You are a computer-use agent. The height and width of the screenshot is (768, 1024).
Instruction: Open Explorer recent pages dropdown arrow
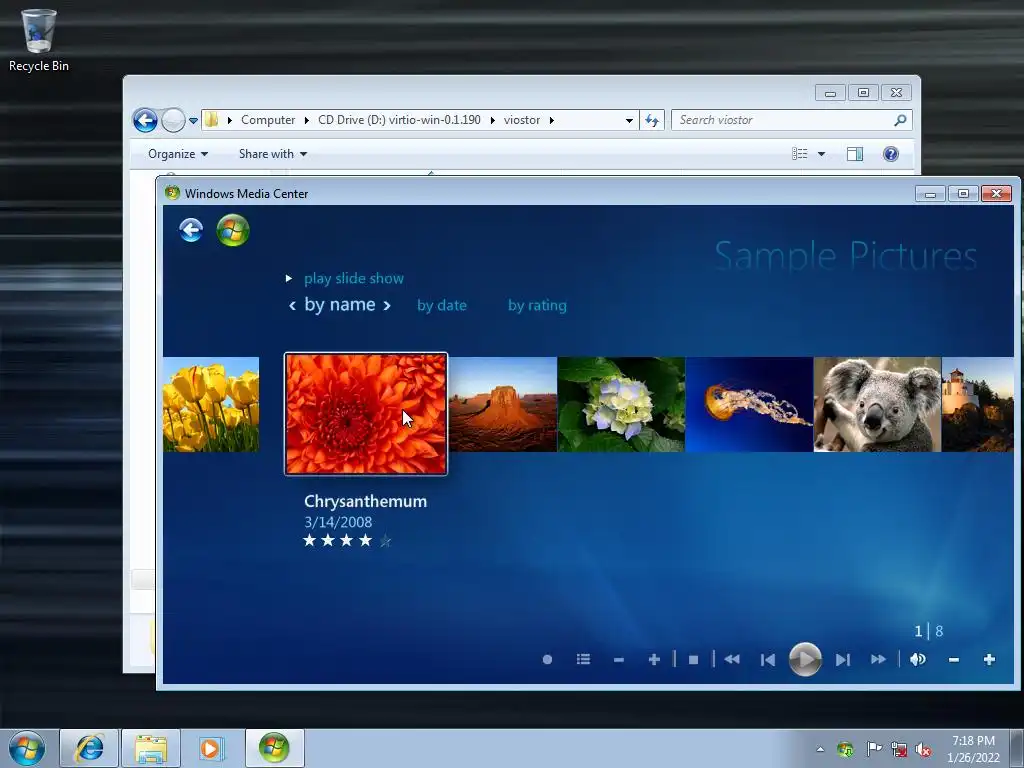[x=193, y=120]
